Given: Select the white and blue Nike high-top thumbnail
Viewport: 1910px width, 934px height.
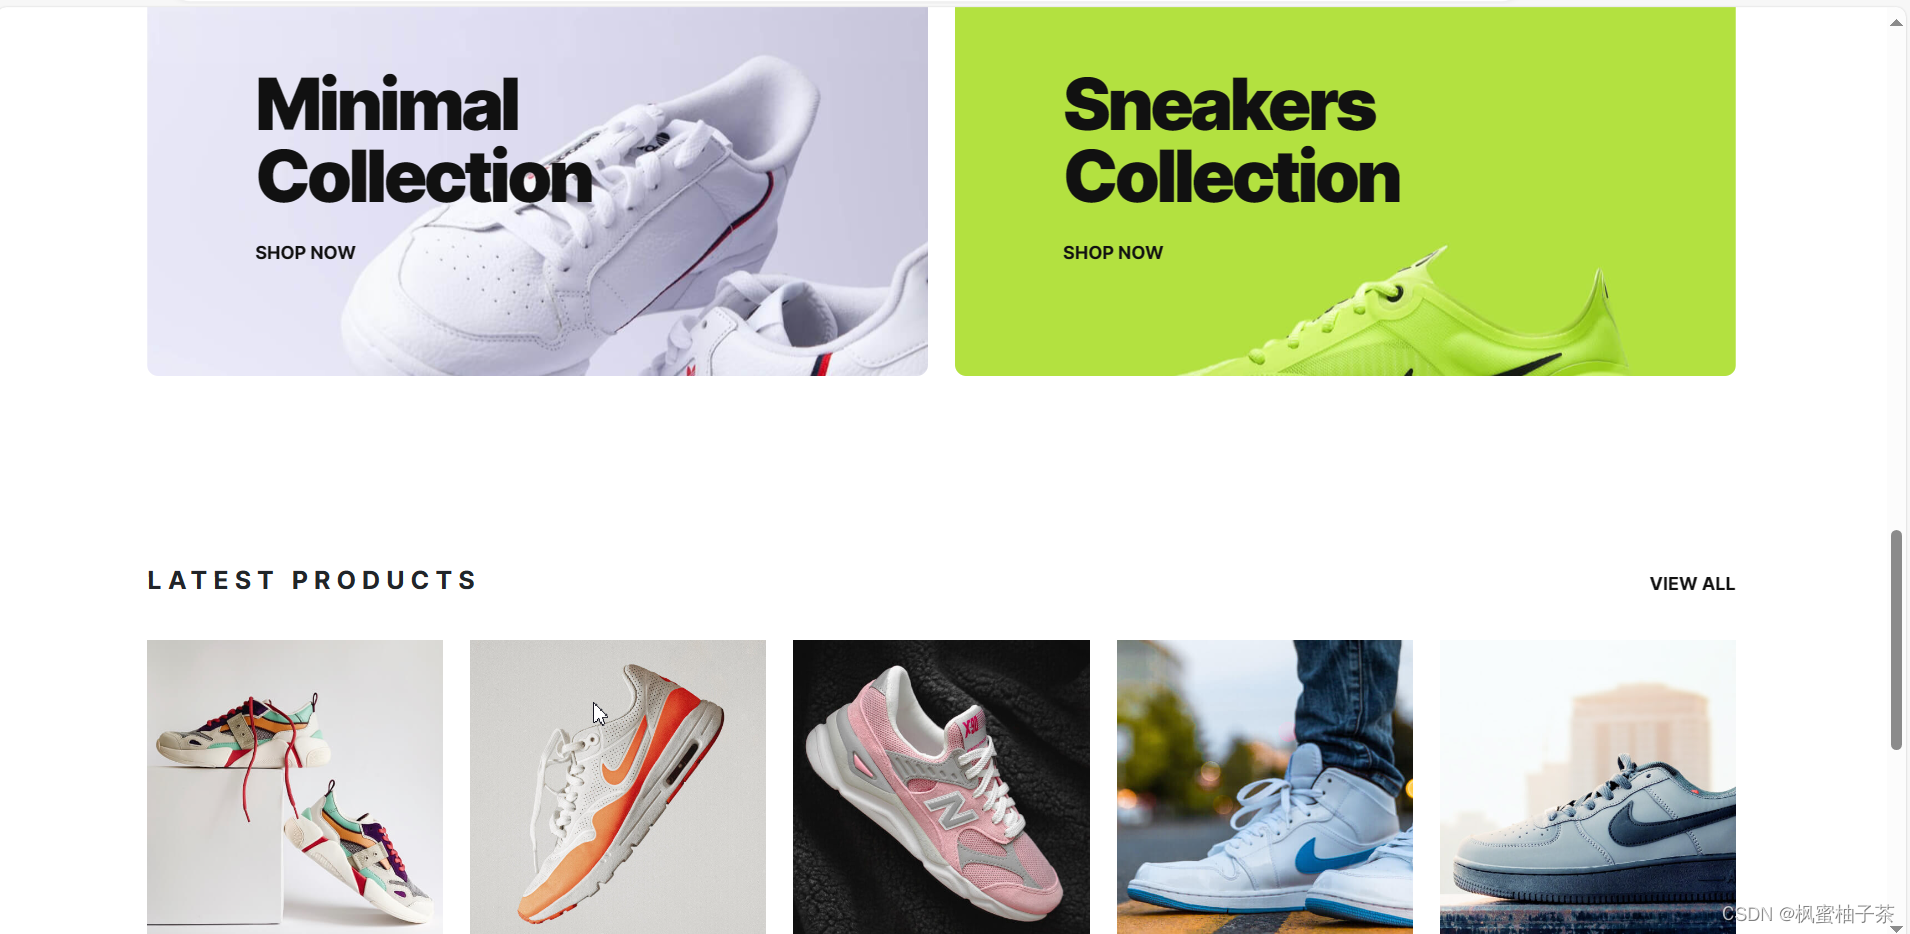Looking at the screenshot, I should coord(1265,787).
